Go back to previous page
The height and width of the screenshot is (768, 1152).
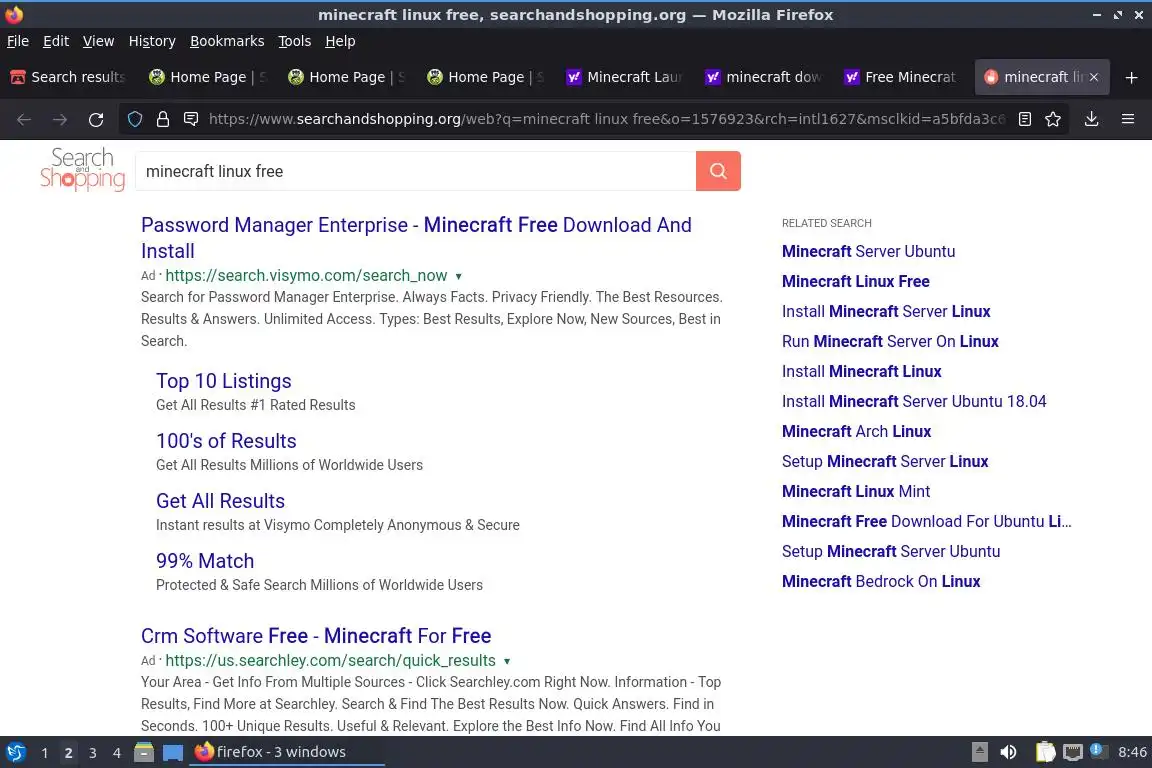pos(24,119)
